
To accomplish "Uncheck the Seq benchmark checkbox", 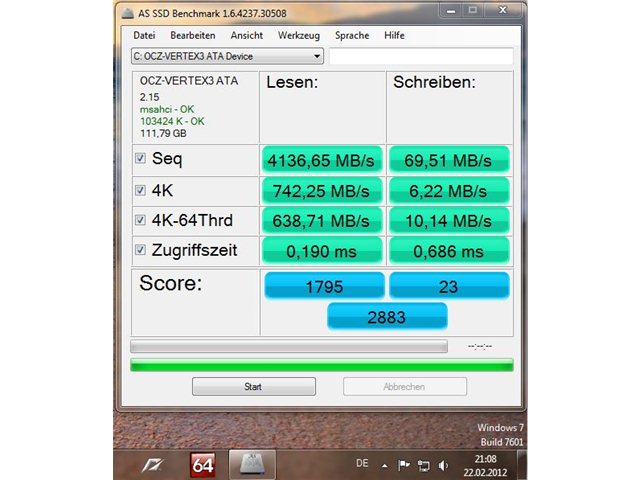I will tap(140, 157).
